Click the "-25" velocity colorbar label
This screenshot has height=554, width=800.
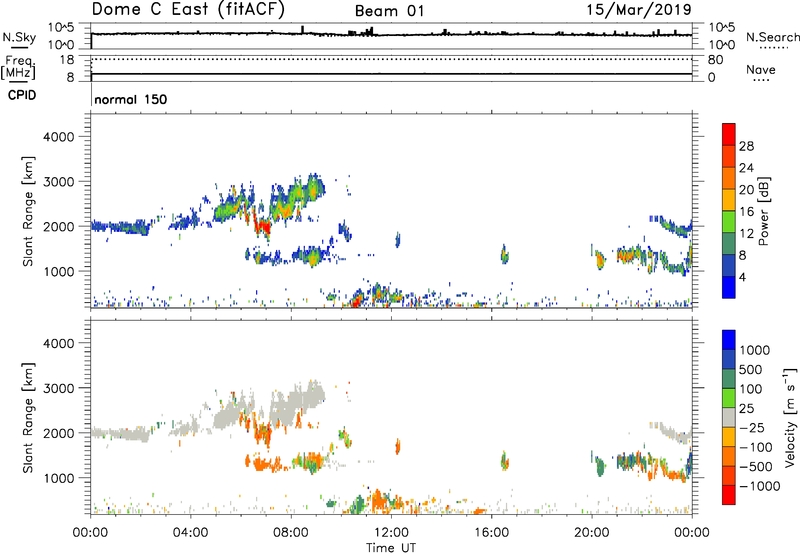(x=751, y=428)
